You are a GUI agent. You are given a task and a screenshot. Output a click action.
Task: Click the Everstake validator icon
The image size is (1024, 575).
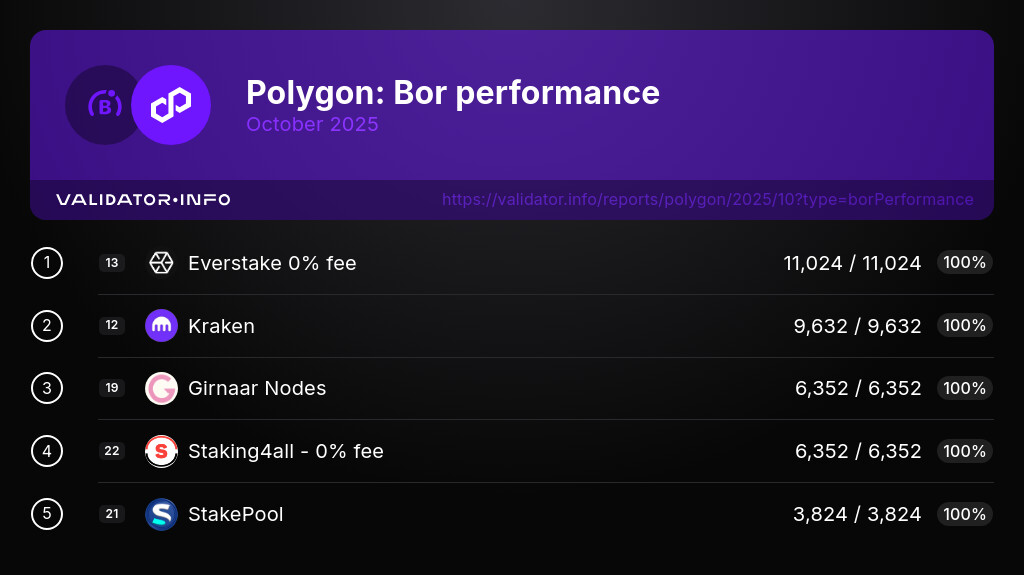tap(161, 263)
